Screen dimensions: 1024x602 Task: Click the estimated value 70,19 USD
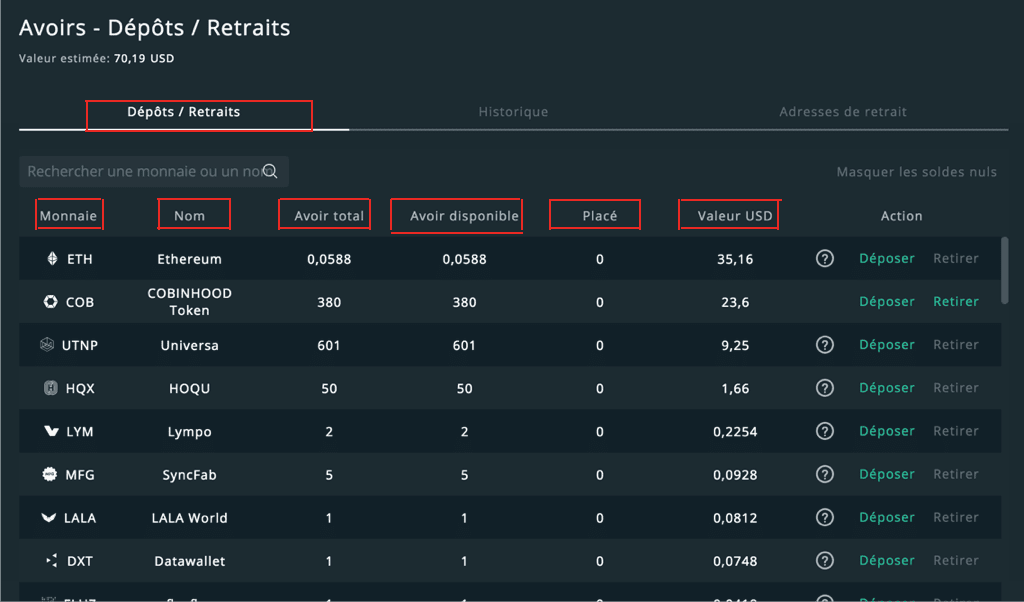[x=144, y=58]
